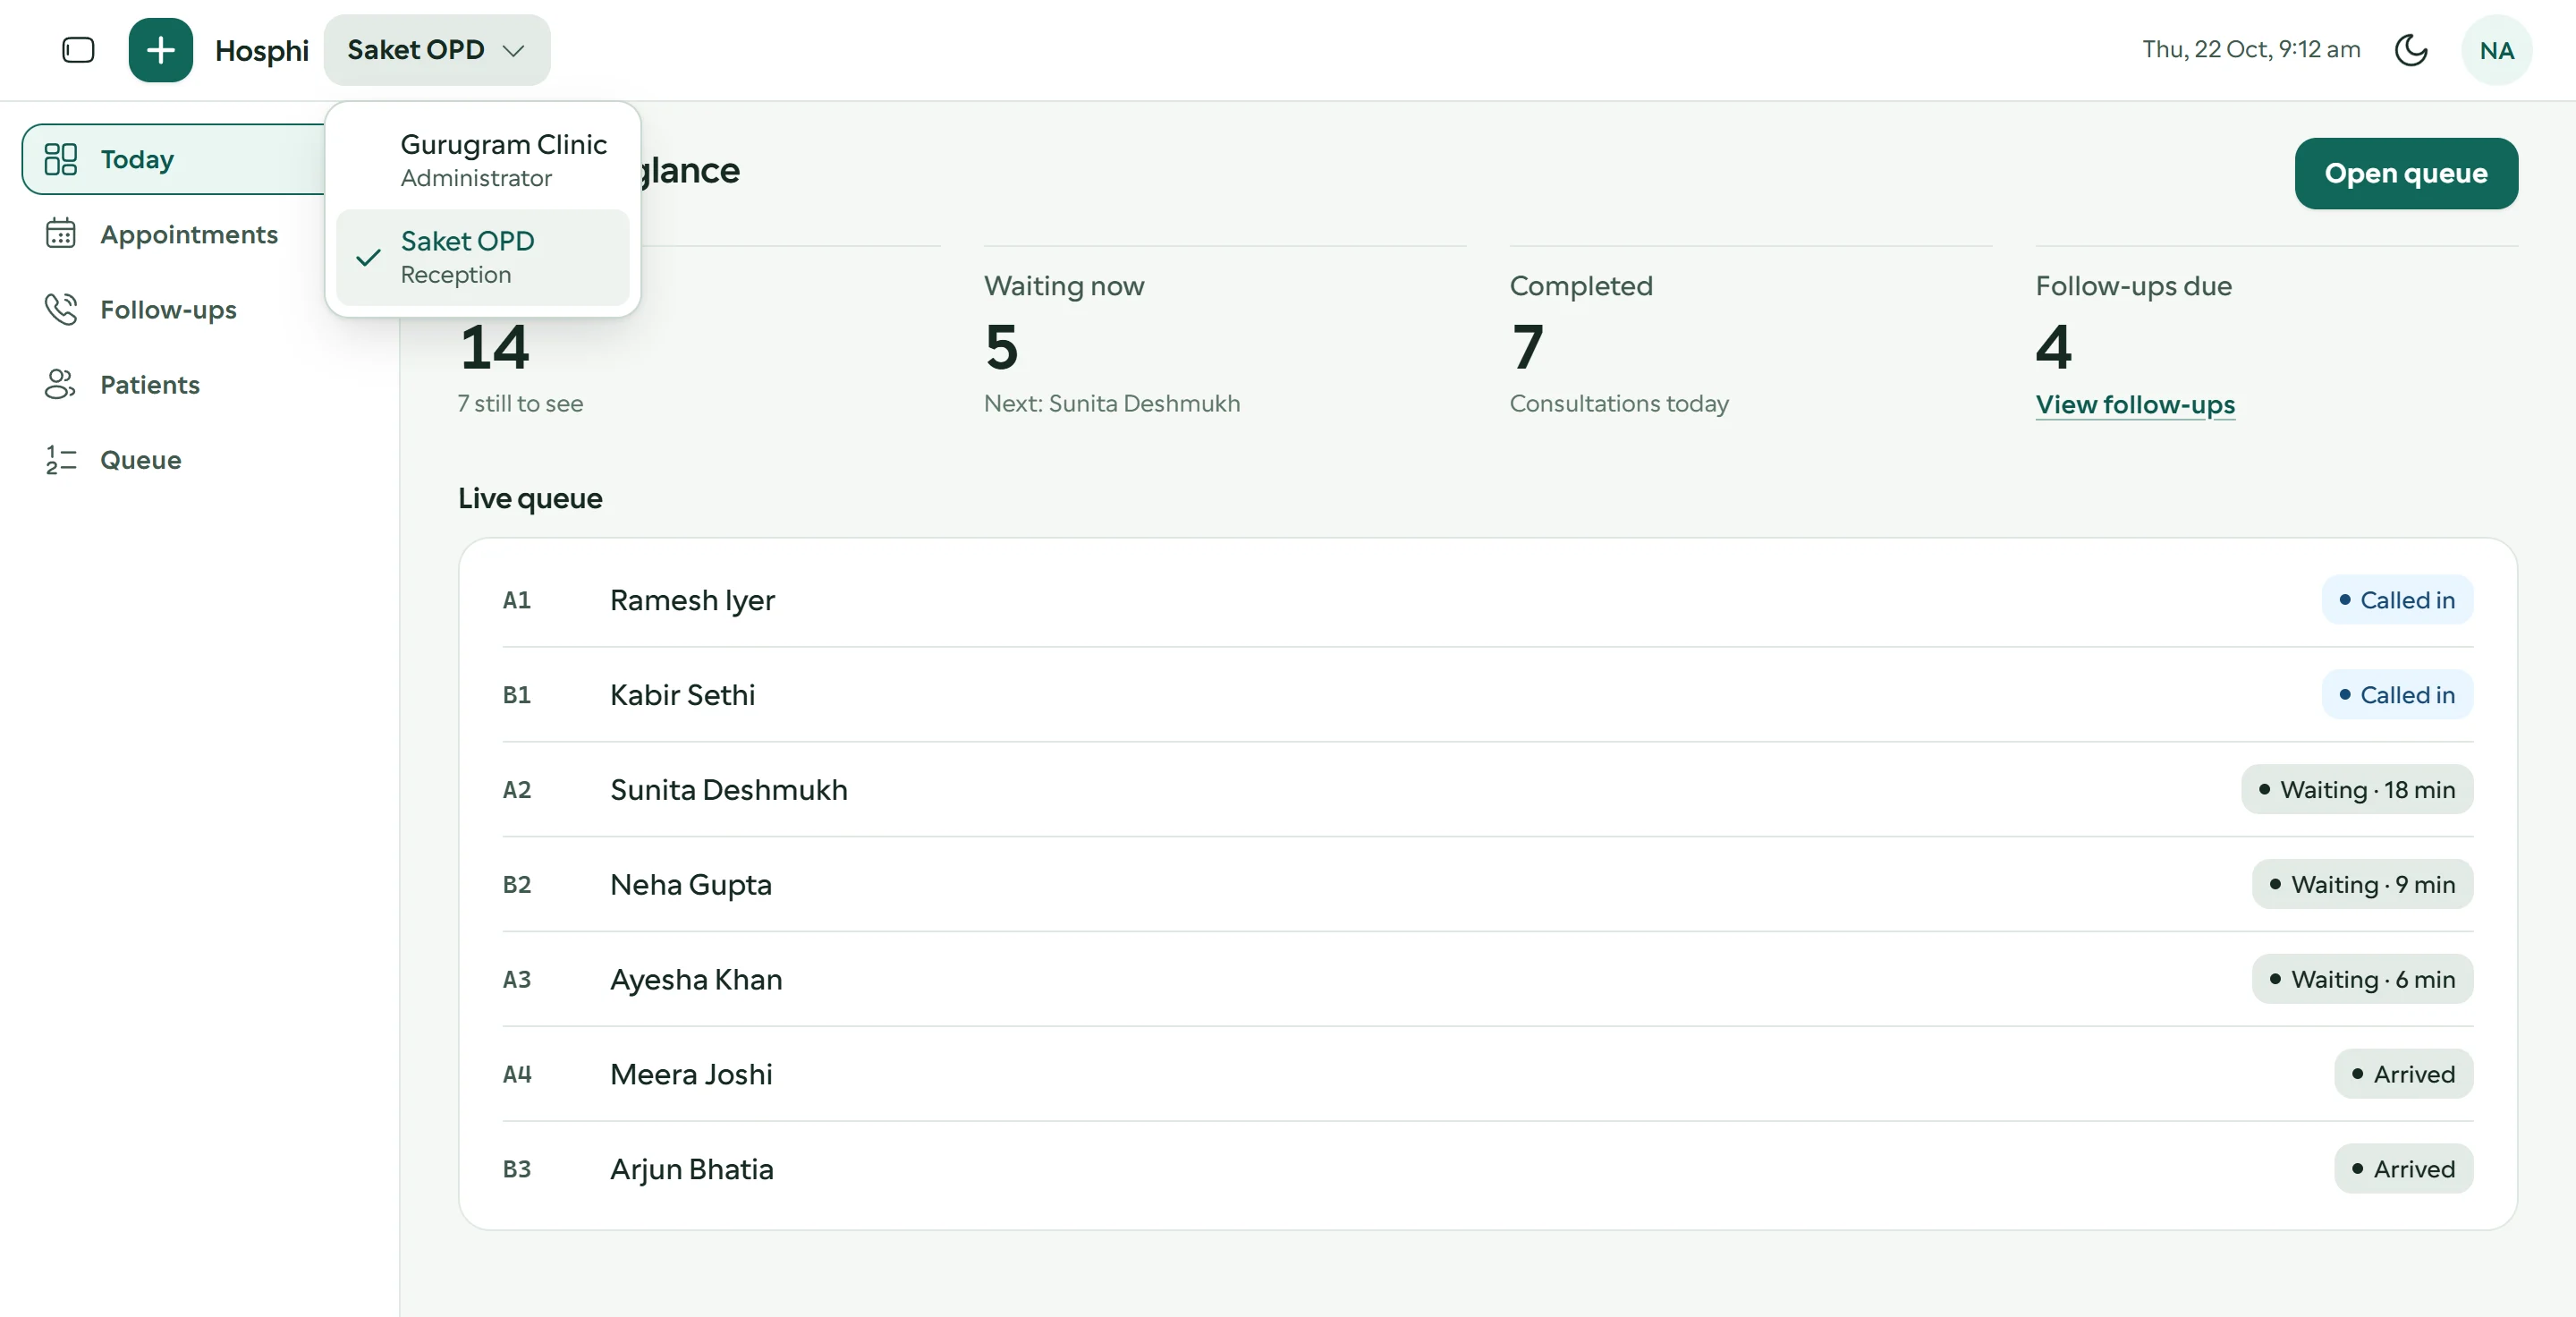Select Meera Joshi queue row
Image resolution: width=2576 pixels, height=1317 pixels.
click(1487, 1074)
